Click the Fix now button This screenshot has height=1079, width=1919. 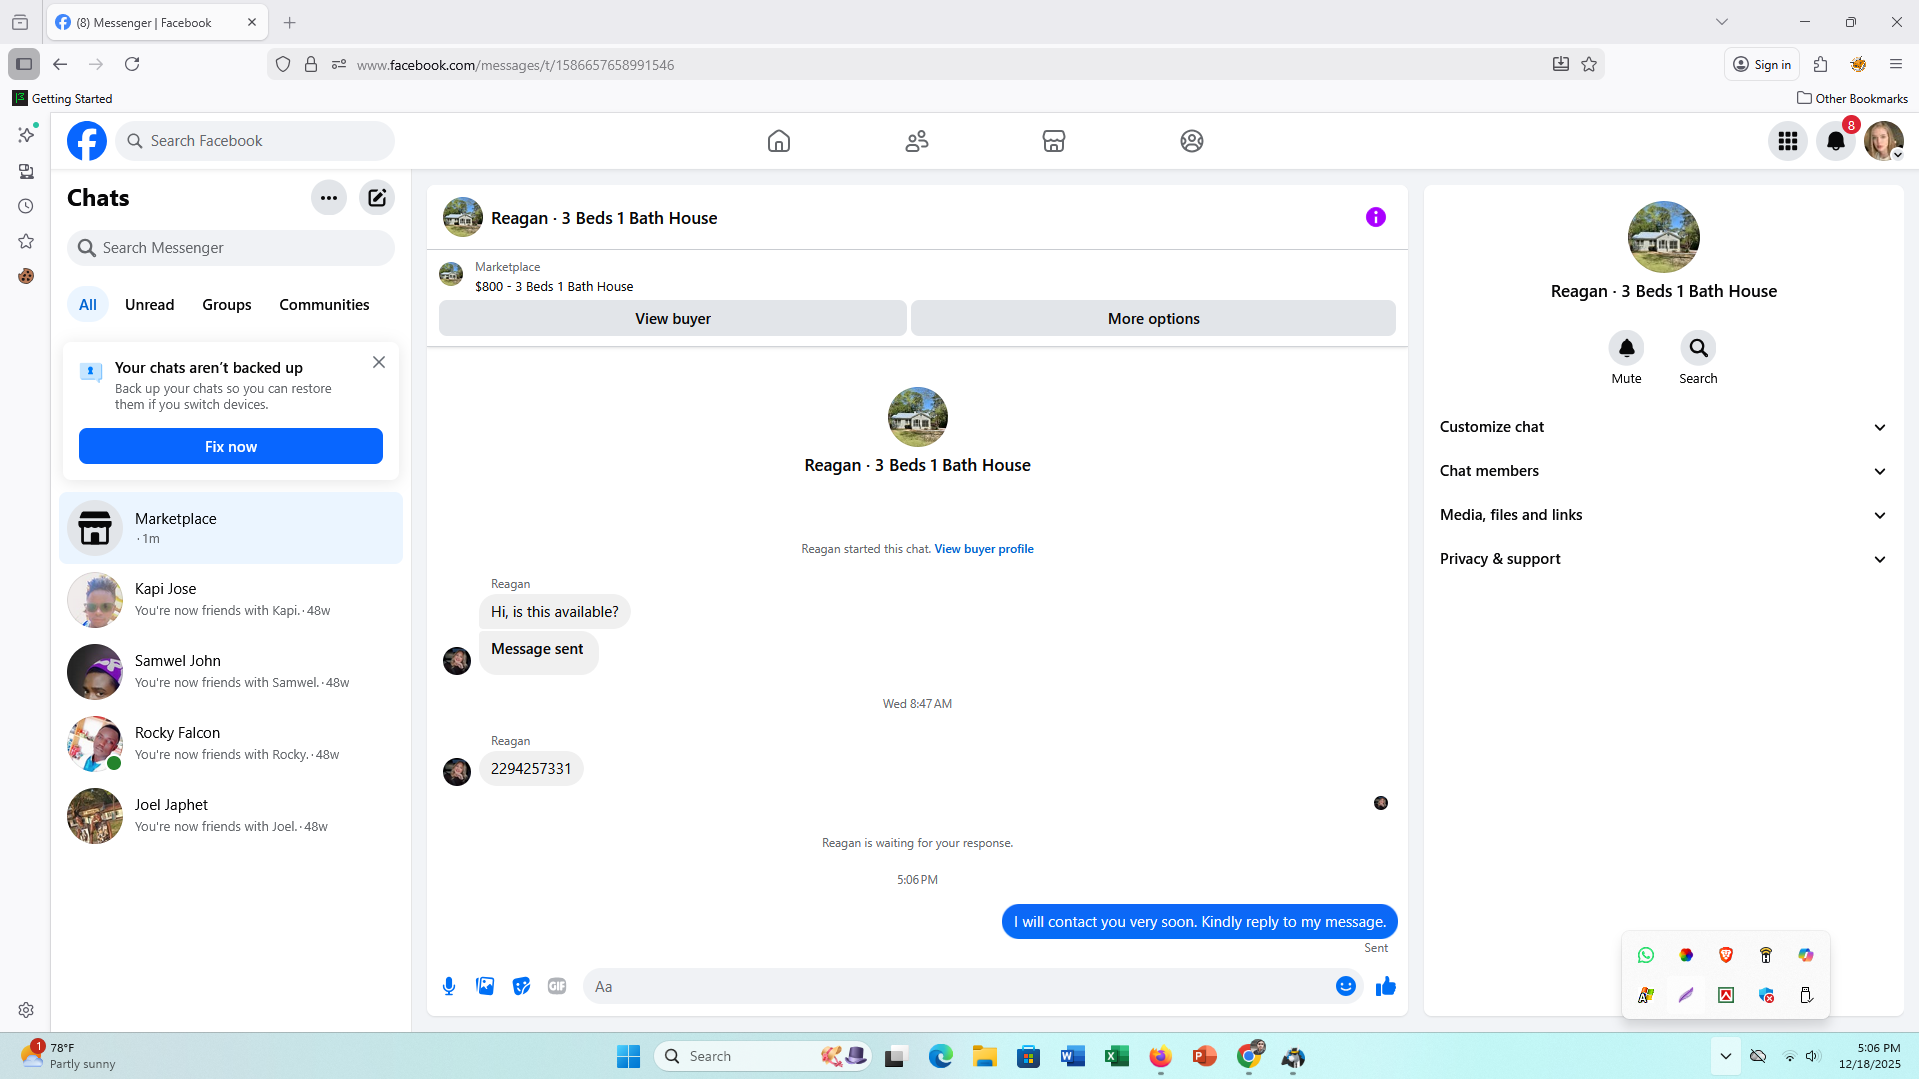[231, 447]
